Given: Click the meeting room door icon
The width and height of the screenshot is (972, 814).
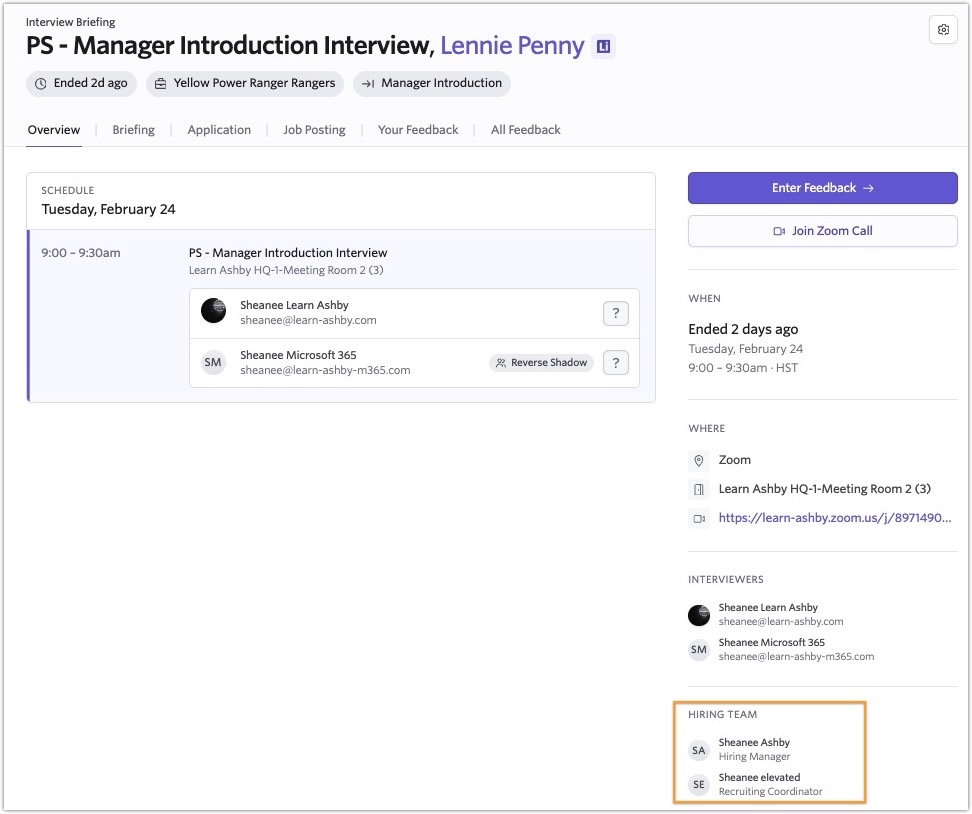Looking at the screenshot, I should point(699,490).
